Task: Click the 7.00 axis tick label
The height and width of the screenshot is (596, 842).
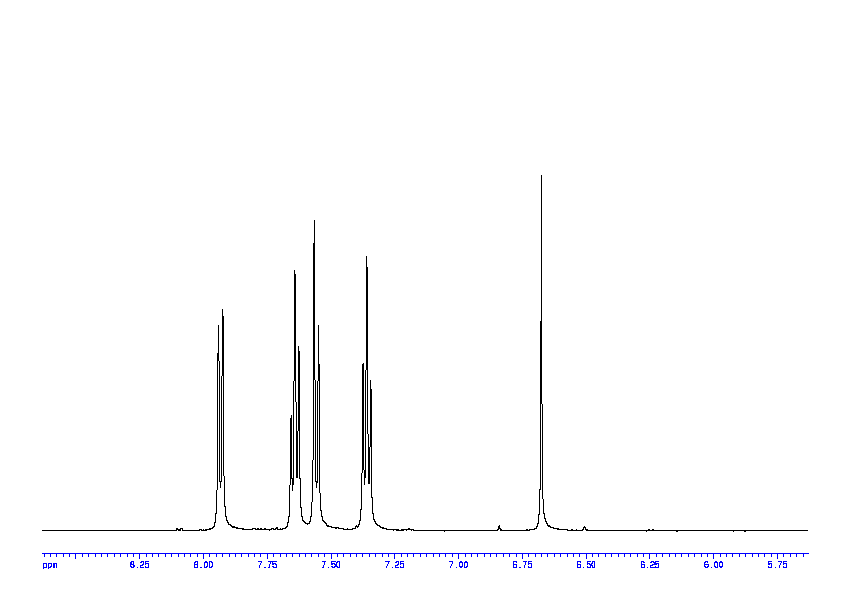Action: [458, 565]
